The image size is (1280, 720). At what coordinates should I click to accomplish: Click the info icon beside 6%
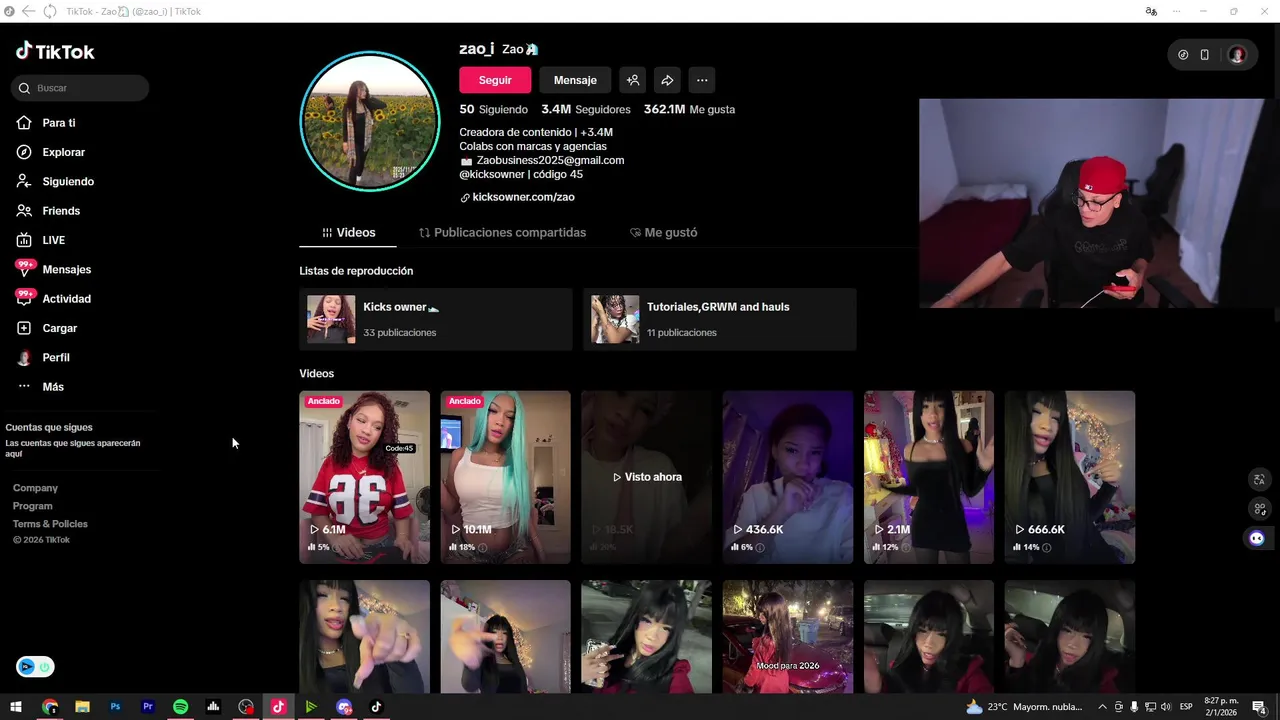[760, 548]
